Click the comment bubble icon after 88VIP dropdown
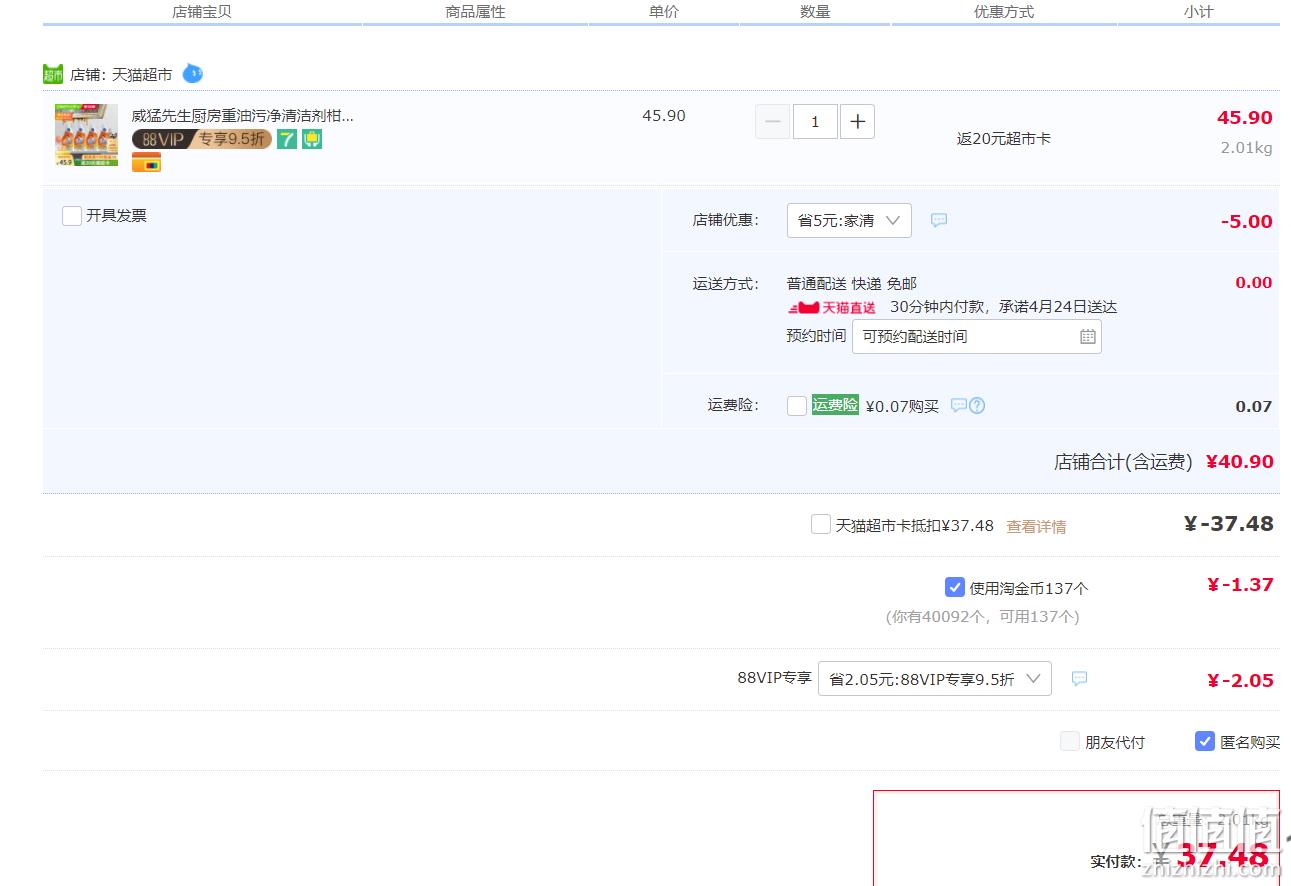This screenshot has height=886, width=1291. [x=1079, y=678]
